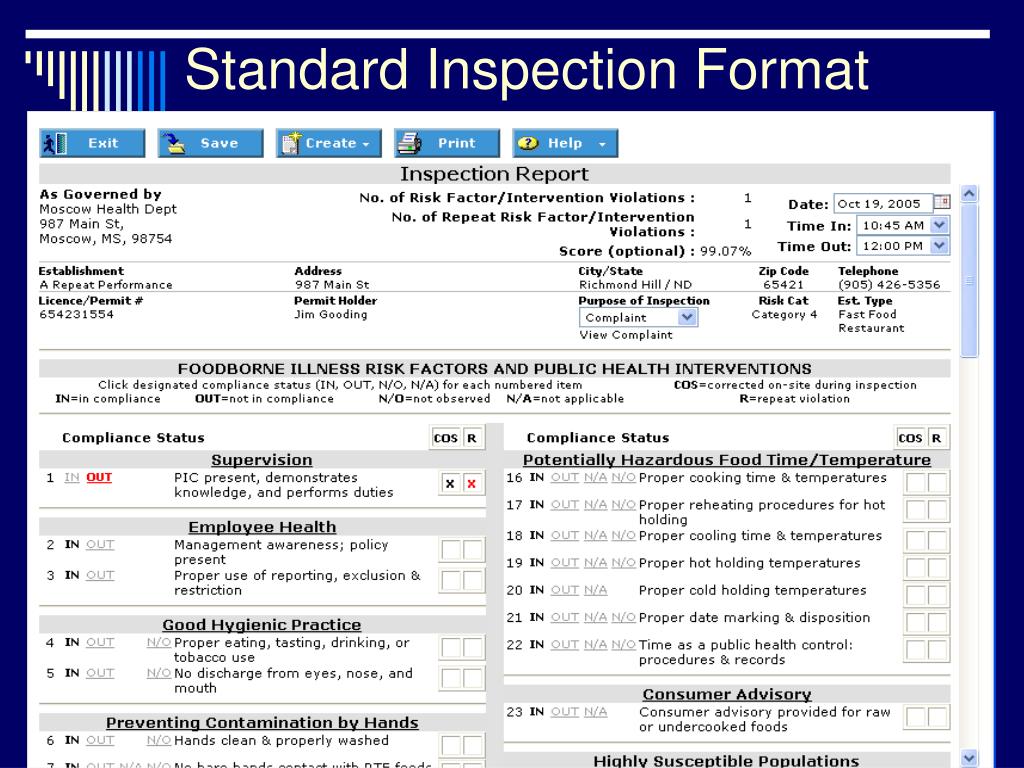This screenshot has width=1024, height=768.
Task: Click the Supervision section heading
Action: tap(262, 460)
